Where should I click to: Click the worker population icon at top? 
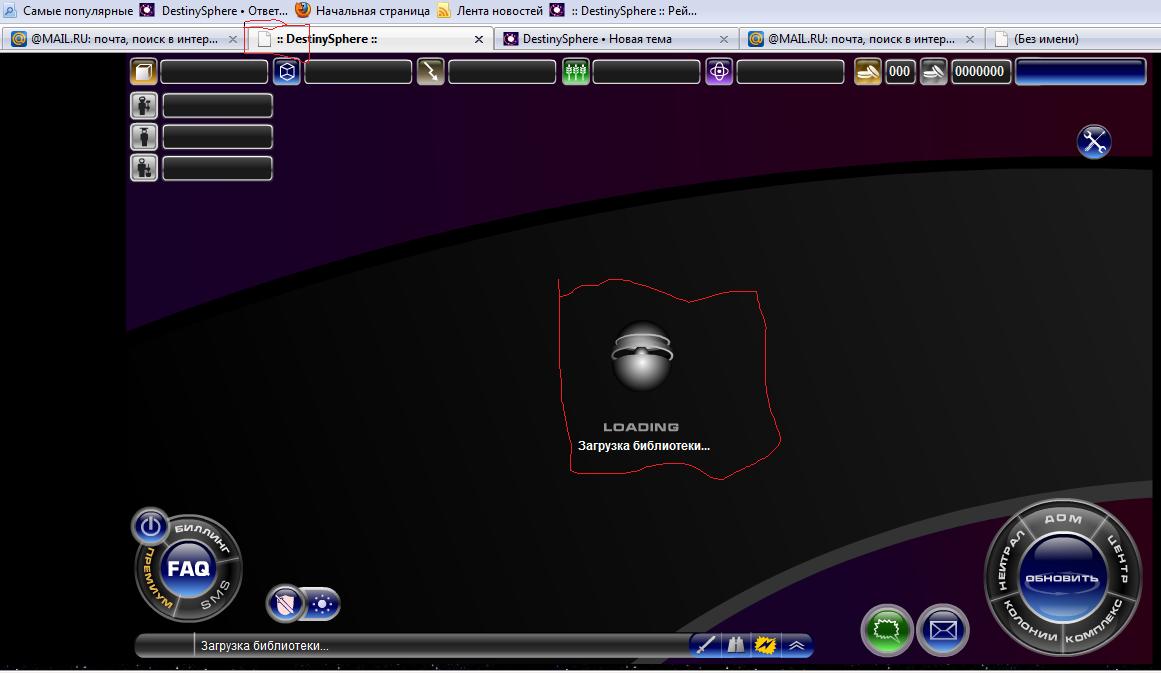tap(144, 105)
